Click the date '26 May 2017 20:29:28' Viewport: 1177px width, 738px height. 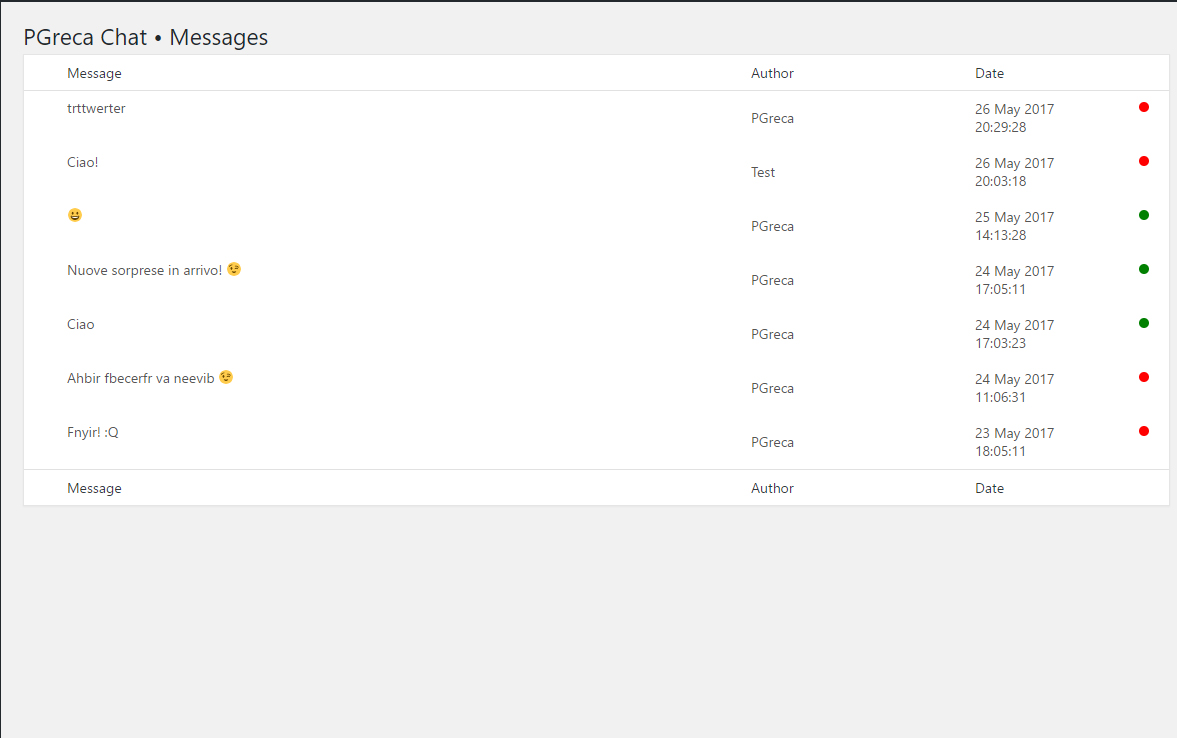pyautogui.click(x=1014, y=119)
